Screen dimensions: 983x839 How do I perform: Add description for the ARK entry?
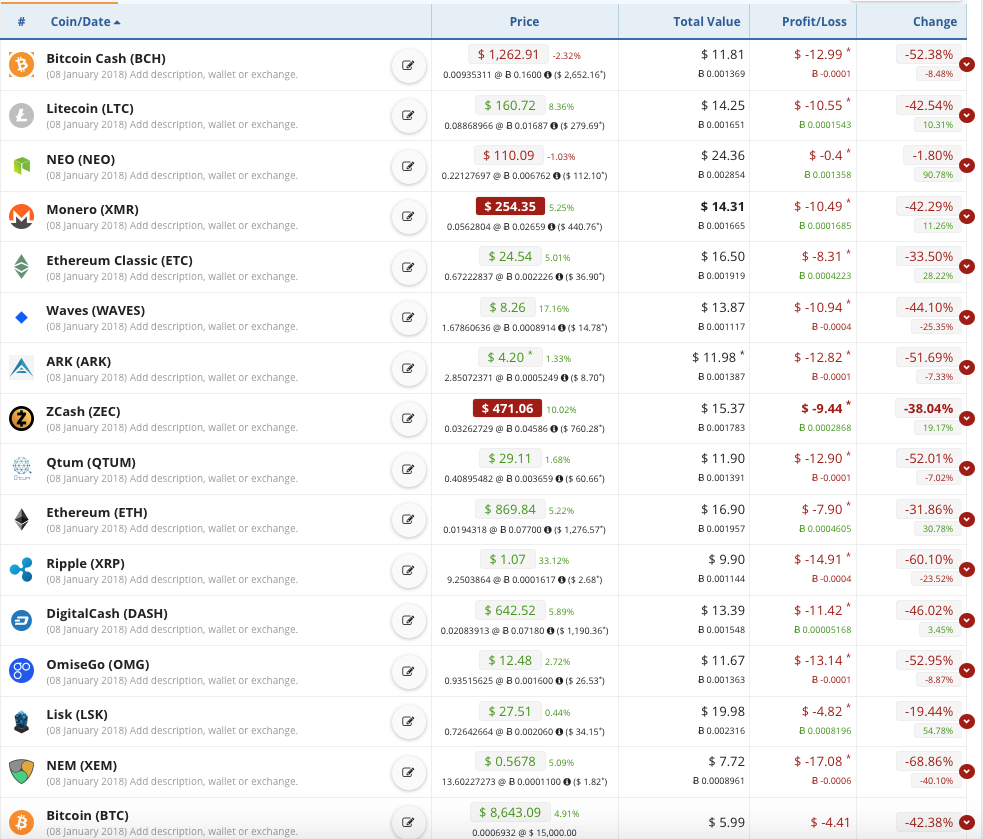(x=213, y=377)
